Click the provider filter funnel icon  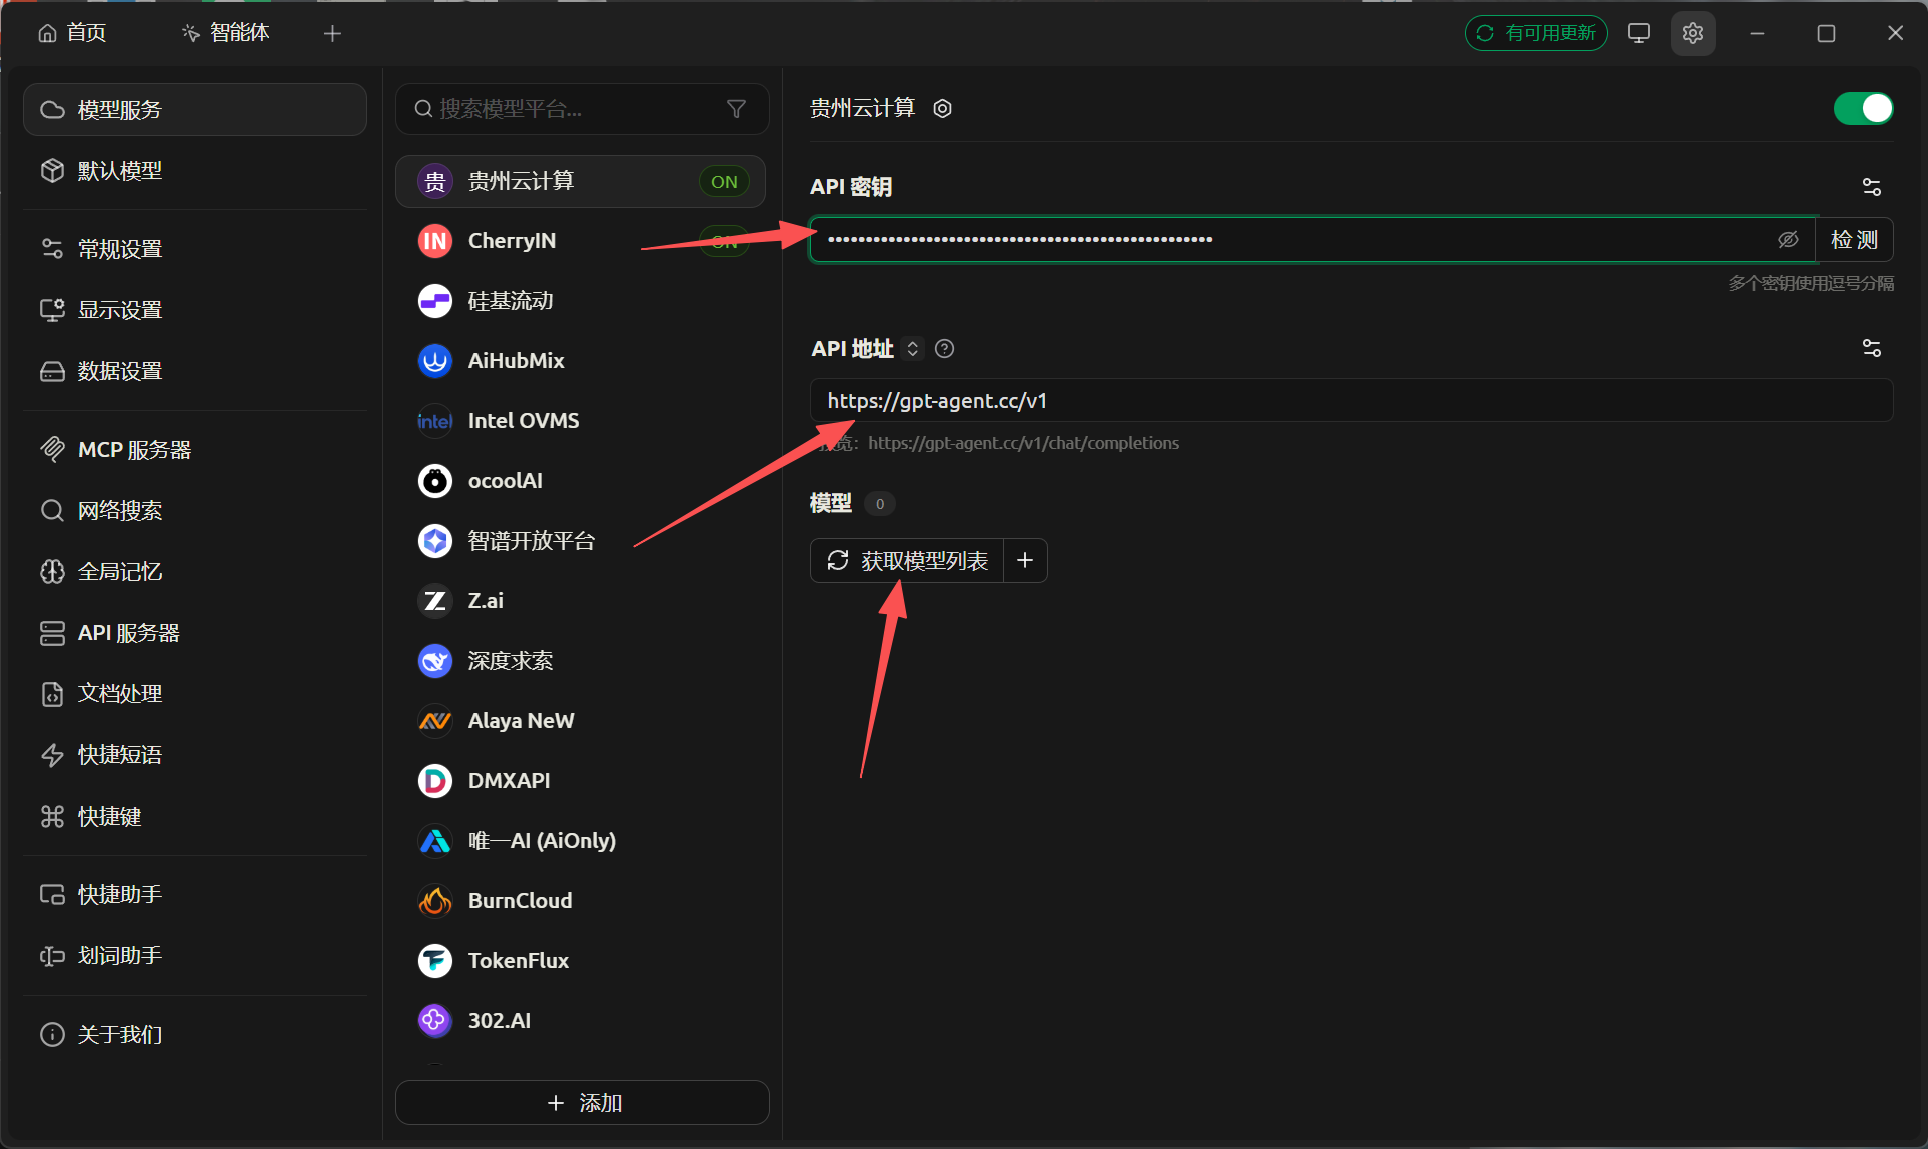click(x=737, y=109)
